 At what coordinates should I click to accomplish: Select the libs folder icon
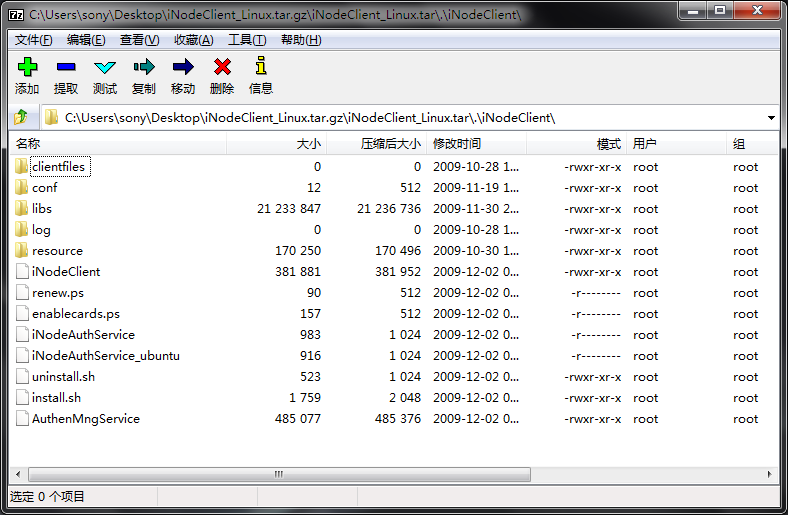(x=21, y=209)
